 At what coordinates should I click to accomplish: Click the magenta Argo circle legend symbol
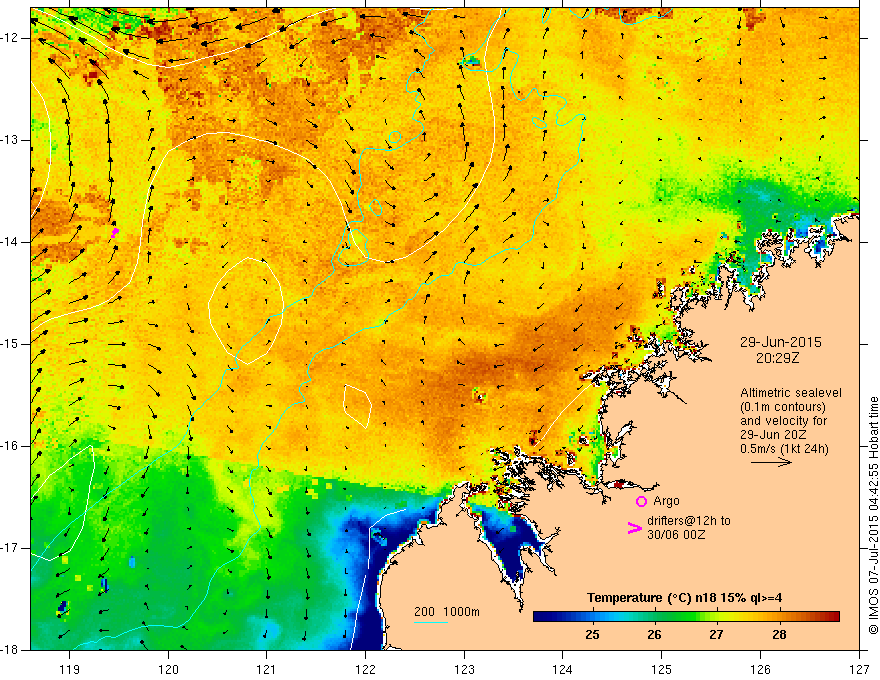point(641,502)
